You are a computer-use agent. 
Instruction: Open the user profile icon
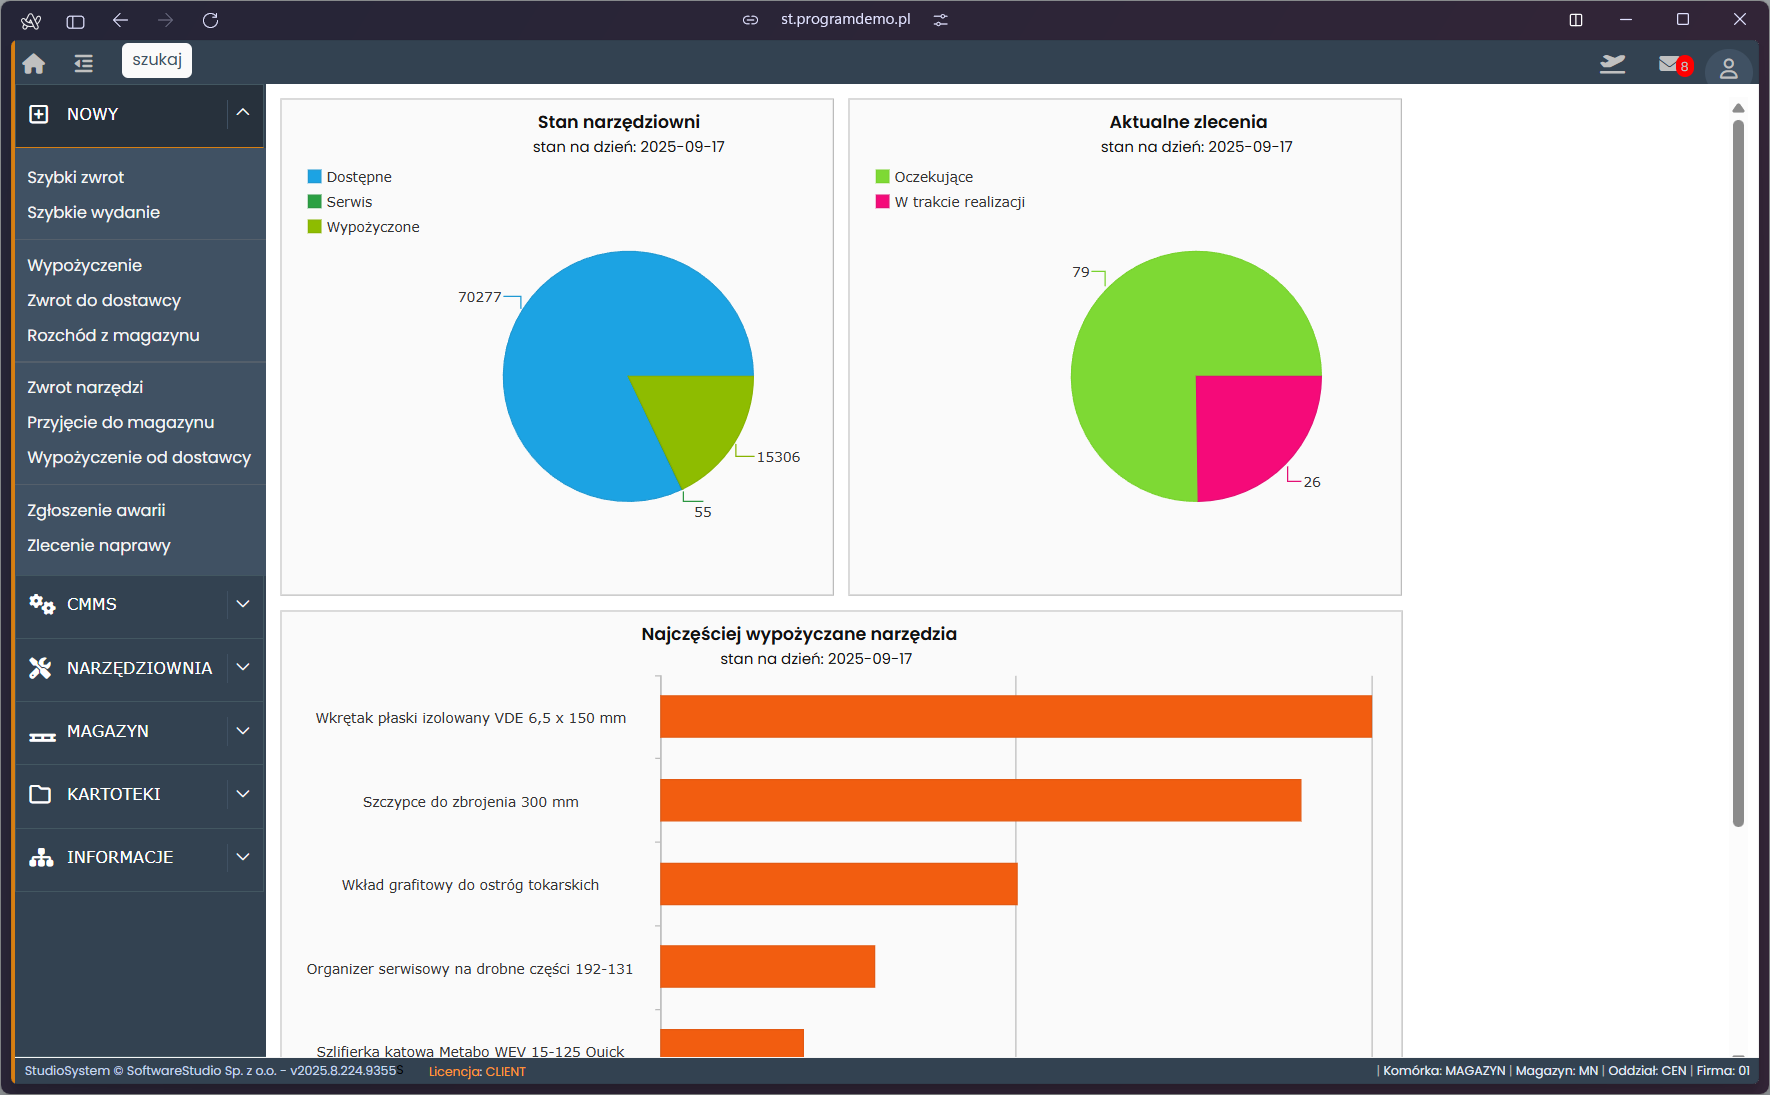pos(1729,67)
